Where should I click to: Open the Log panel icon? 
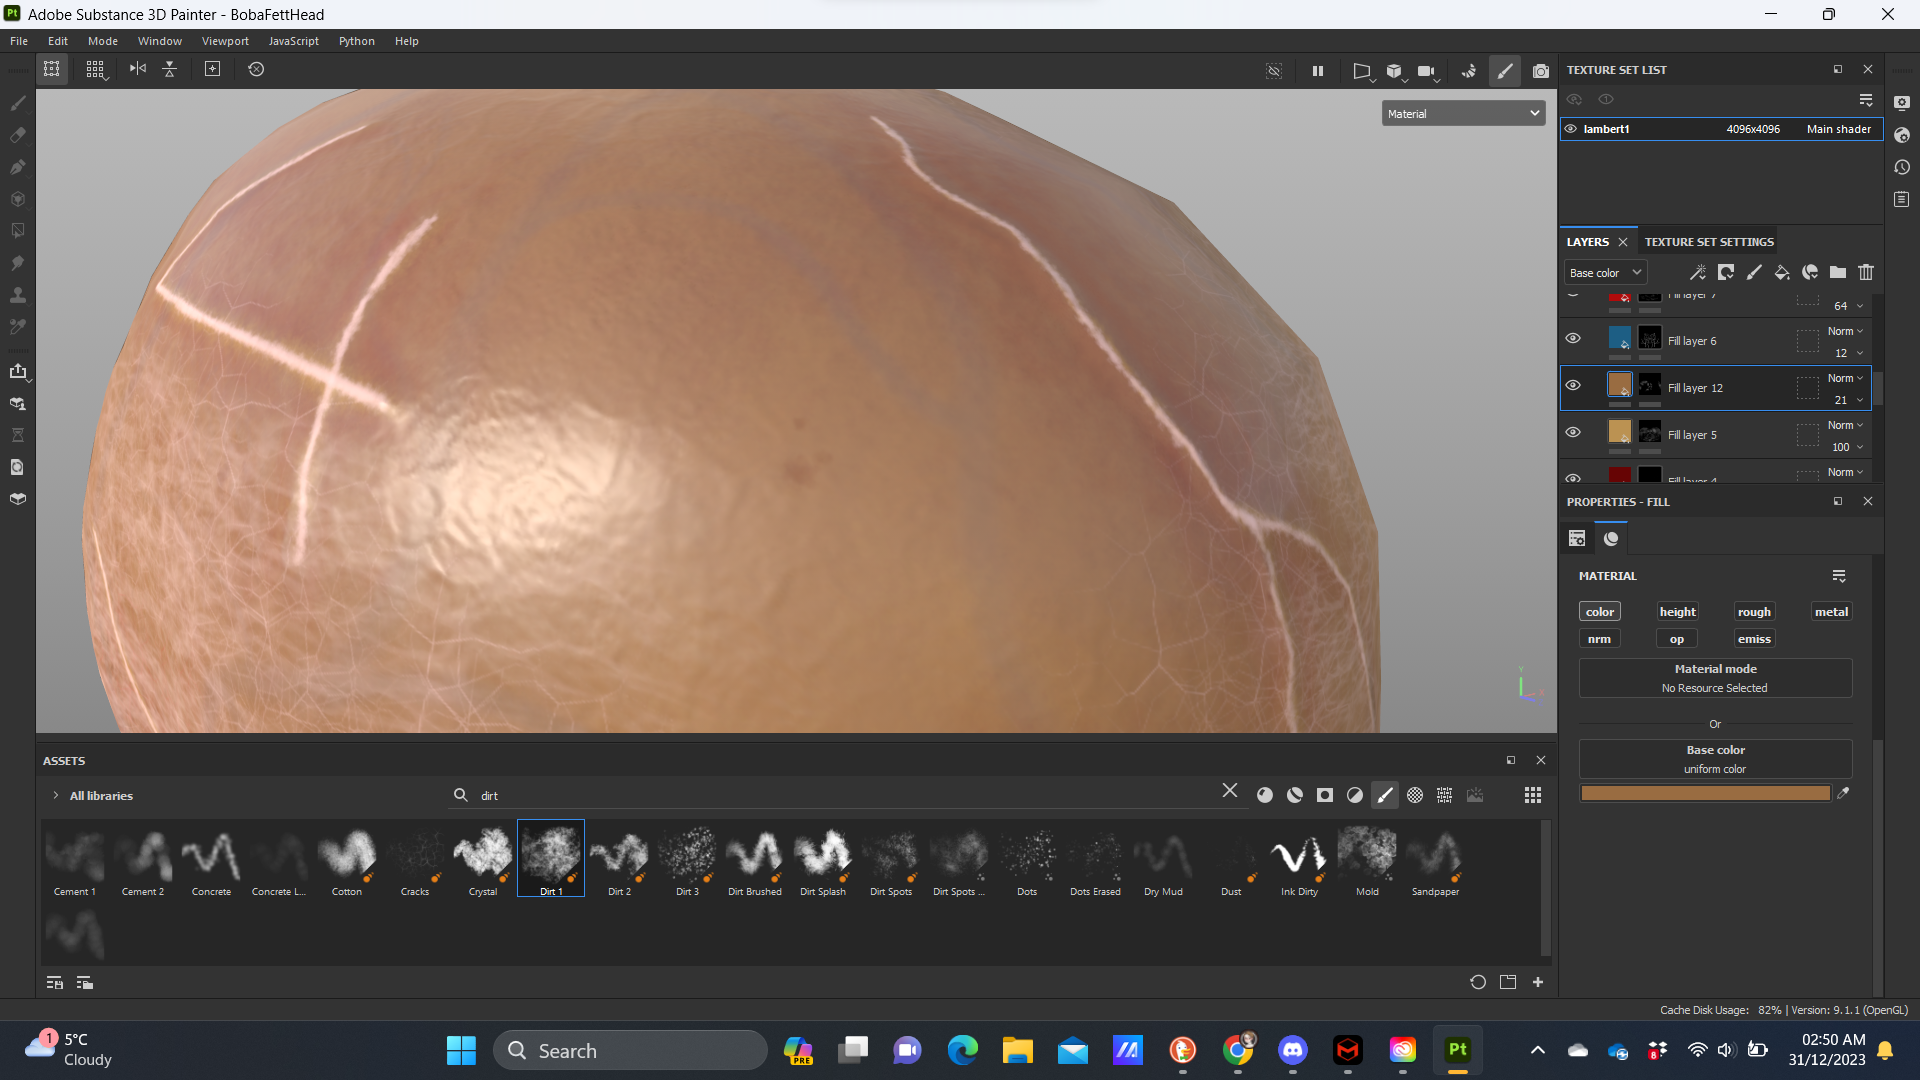pos(1902,199)
